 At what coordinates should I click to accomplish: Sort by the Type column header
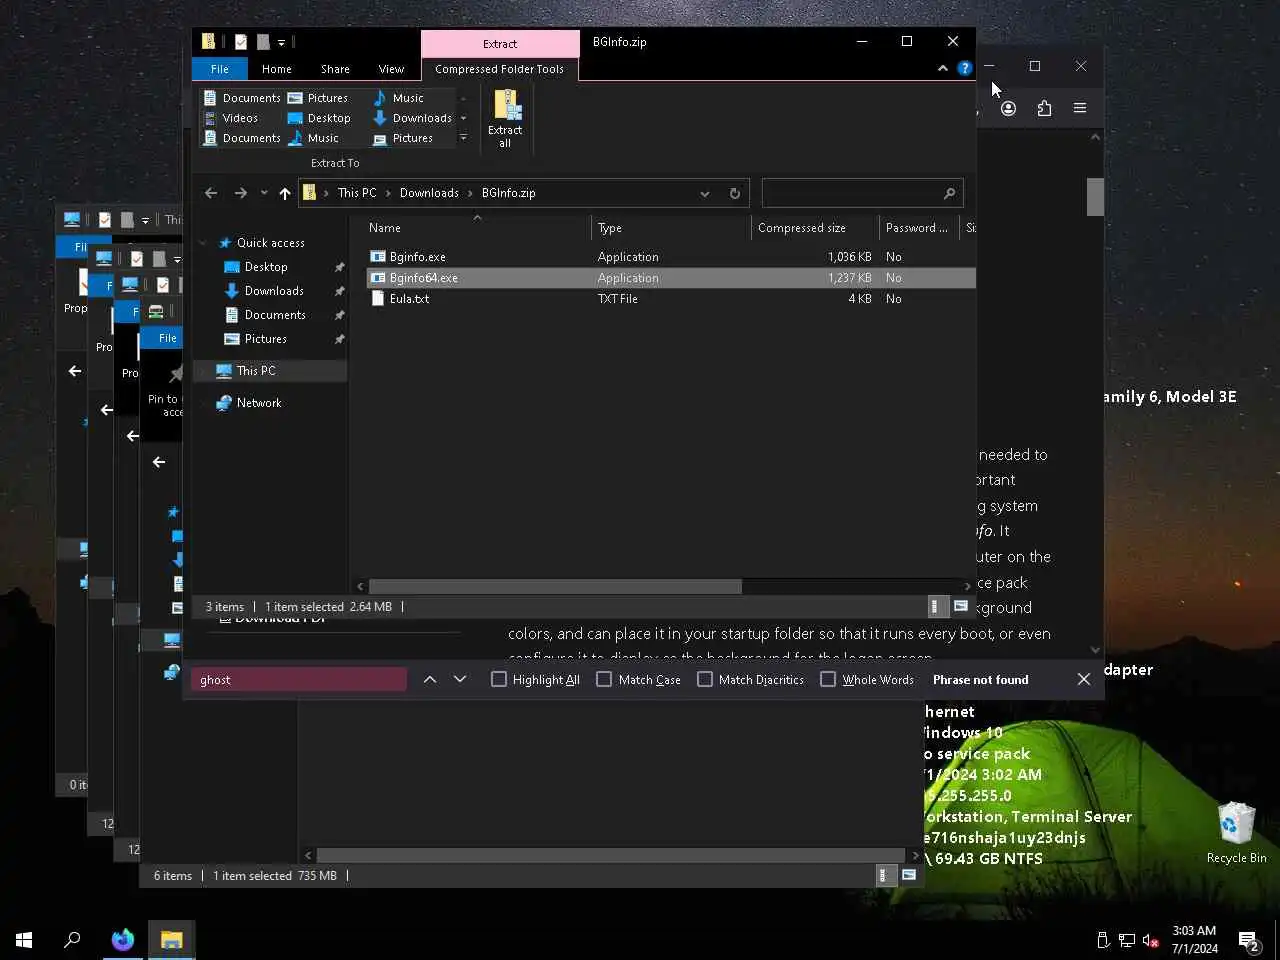670,228
